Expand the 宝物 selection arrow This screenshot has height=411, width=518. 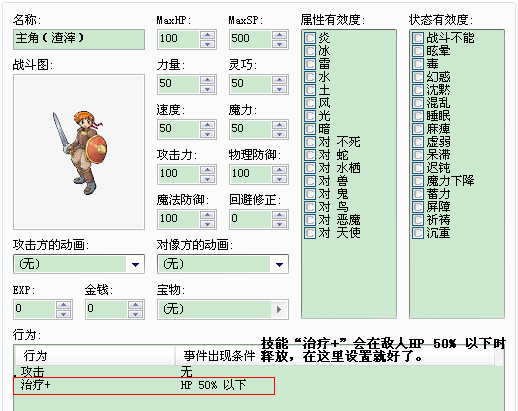click(x=279, y=310)
